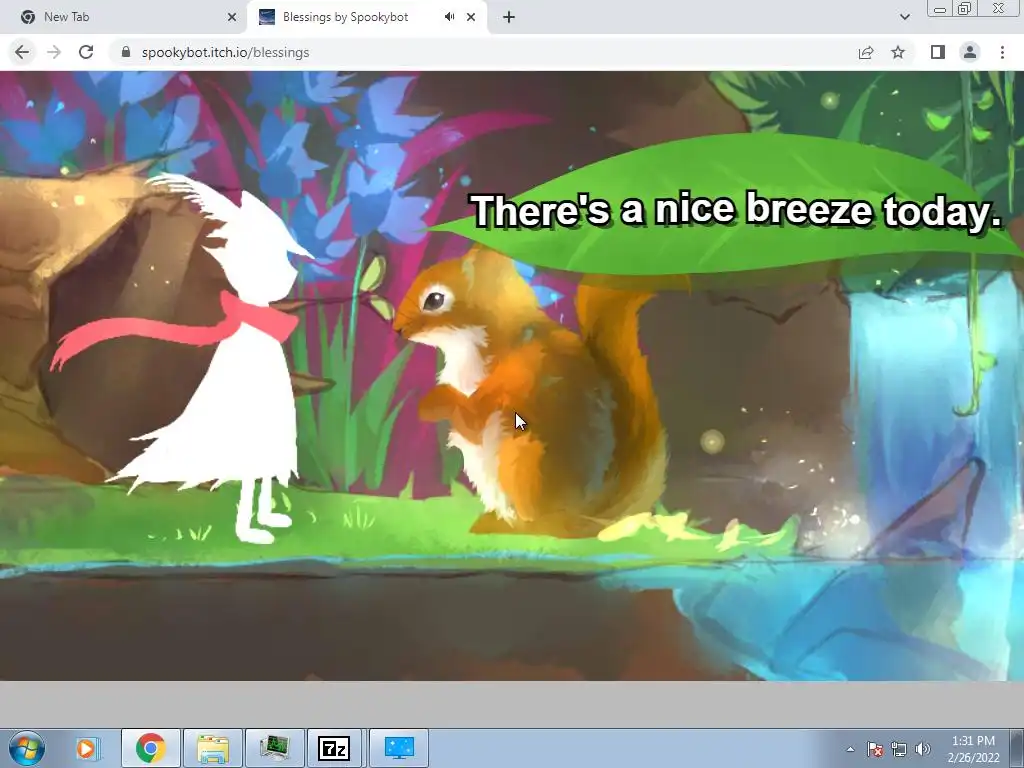The width and height of the screenshot is (1024, 768).
Task: View site information via lock icon
Action: click(126, 52)
